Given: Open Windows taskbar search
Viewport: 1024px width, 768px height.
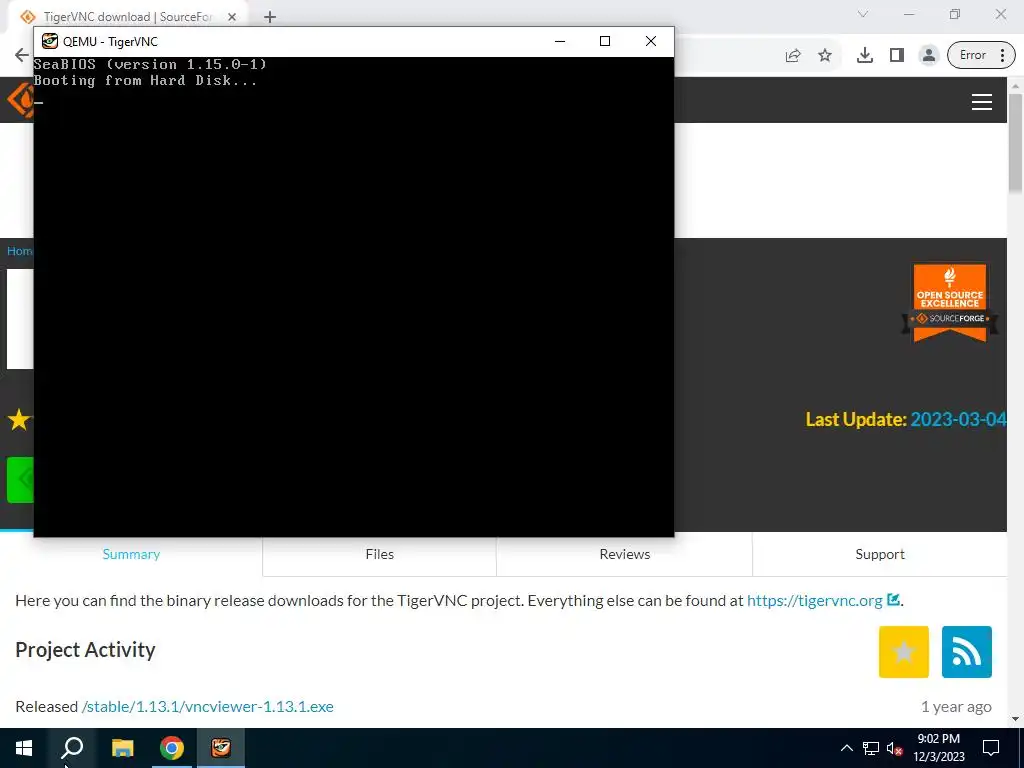Looking at the screenshot, I should pyautogui.click(x=72, y=748).
